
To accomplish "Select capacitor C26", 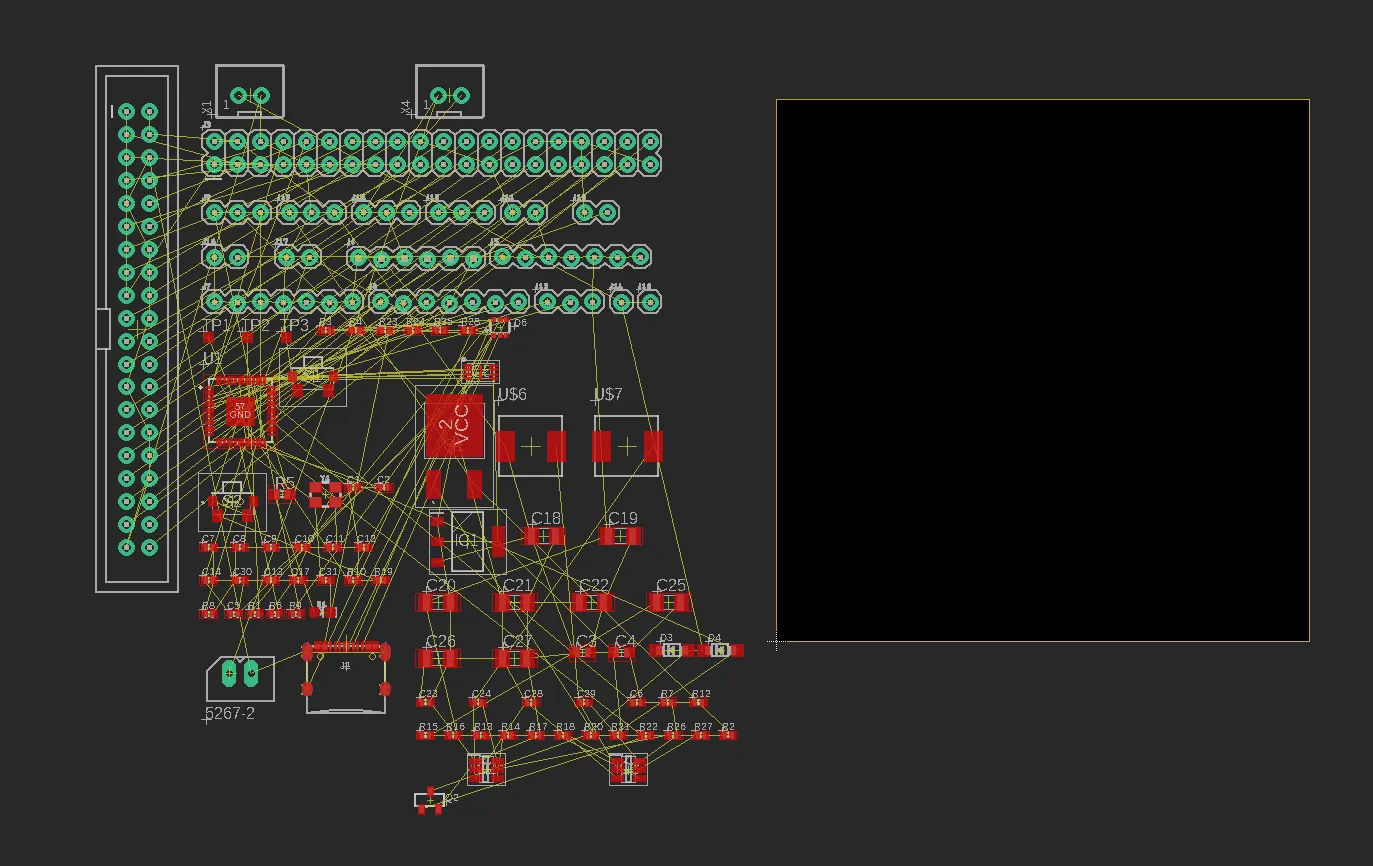I will 438,658.
